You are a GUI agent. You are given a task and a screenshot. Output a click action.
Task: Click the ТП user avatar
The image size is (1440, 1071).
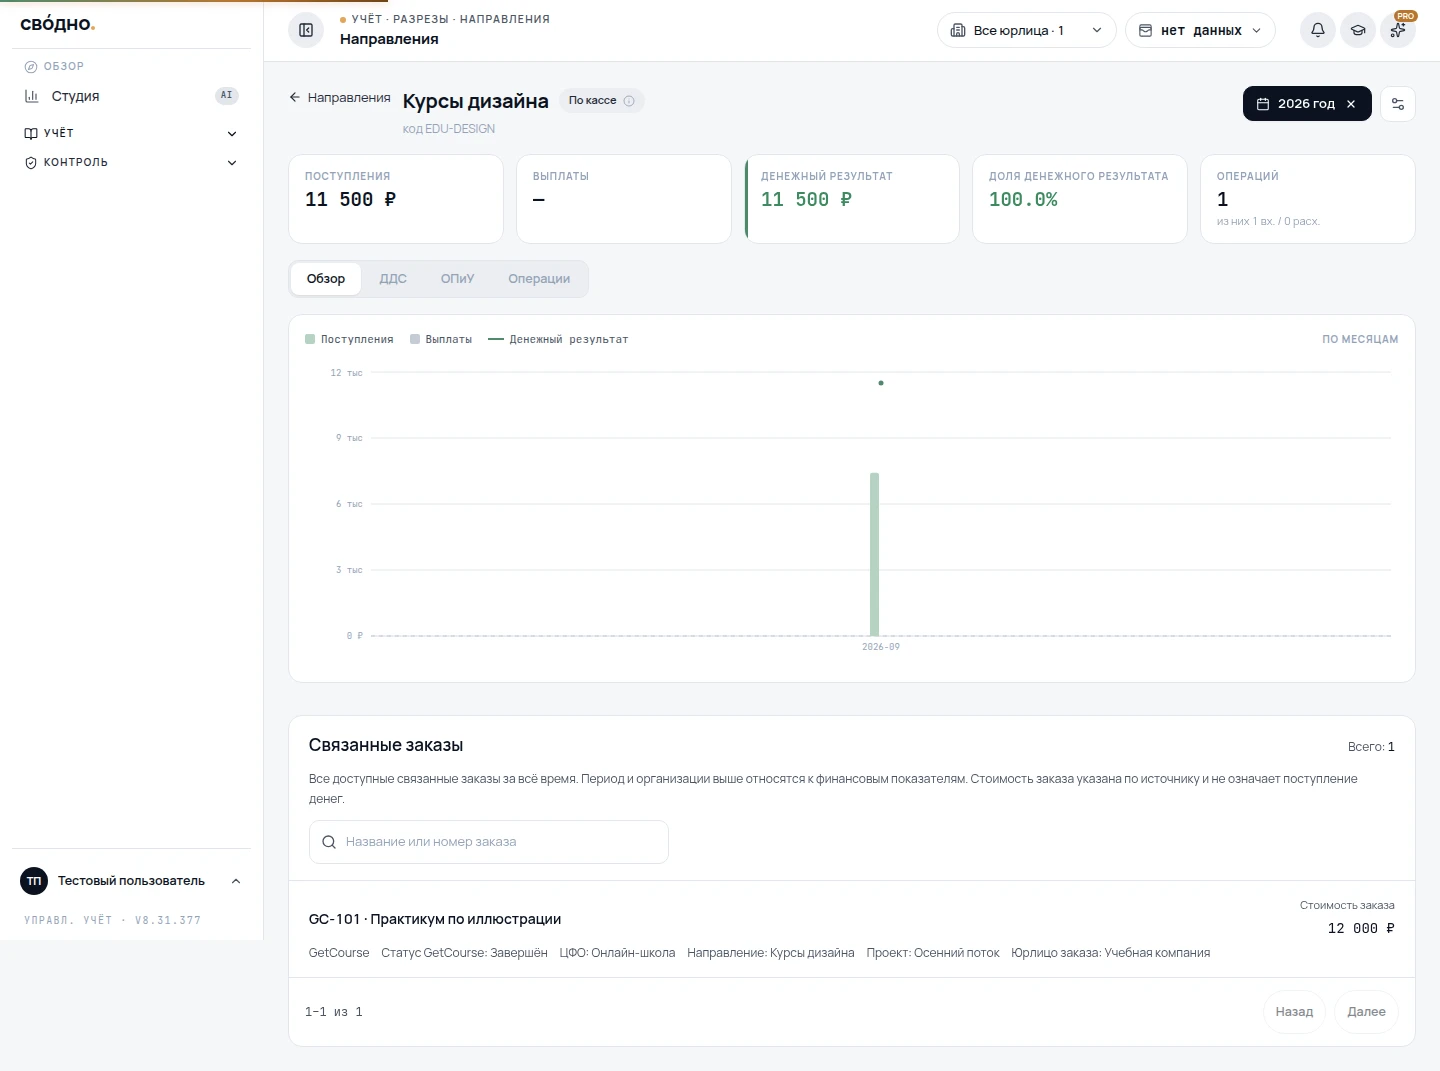[34, 881]
